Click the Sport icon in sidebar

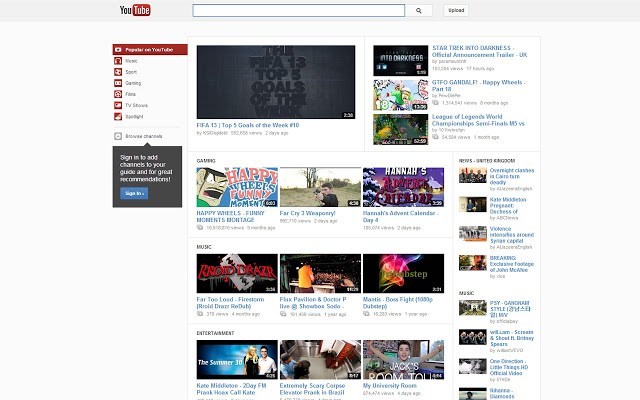118,72
